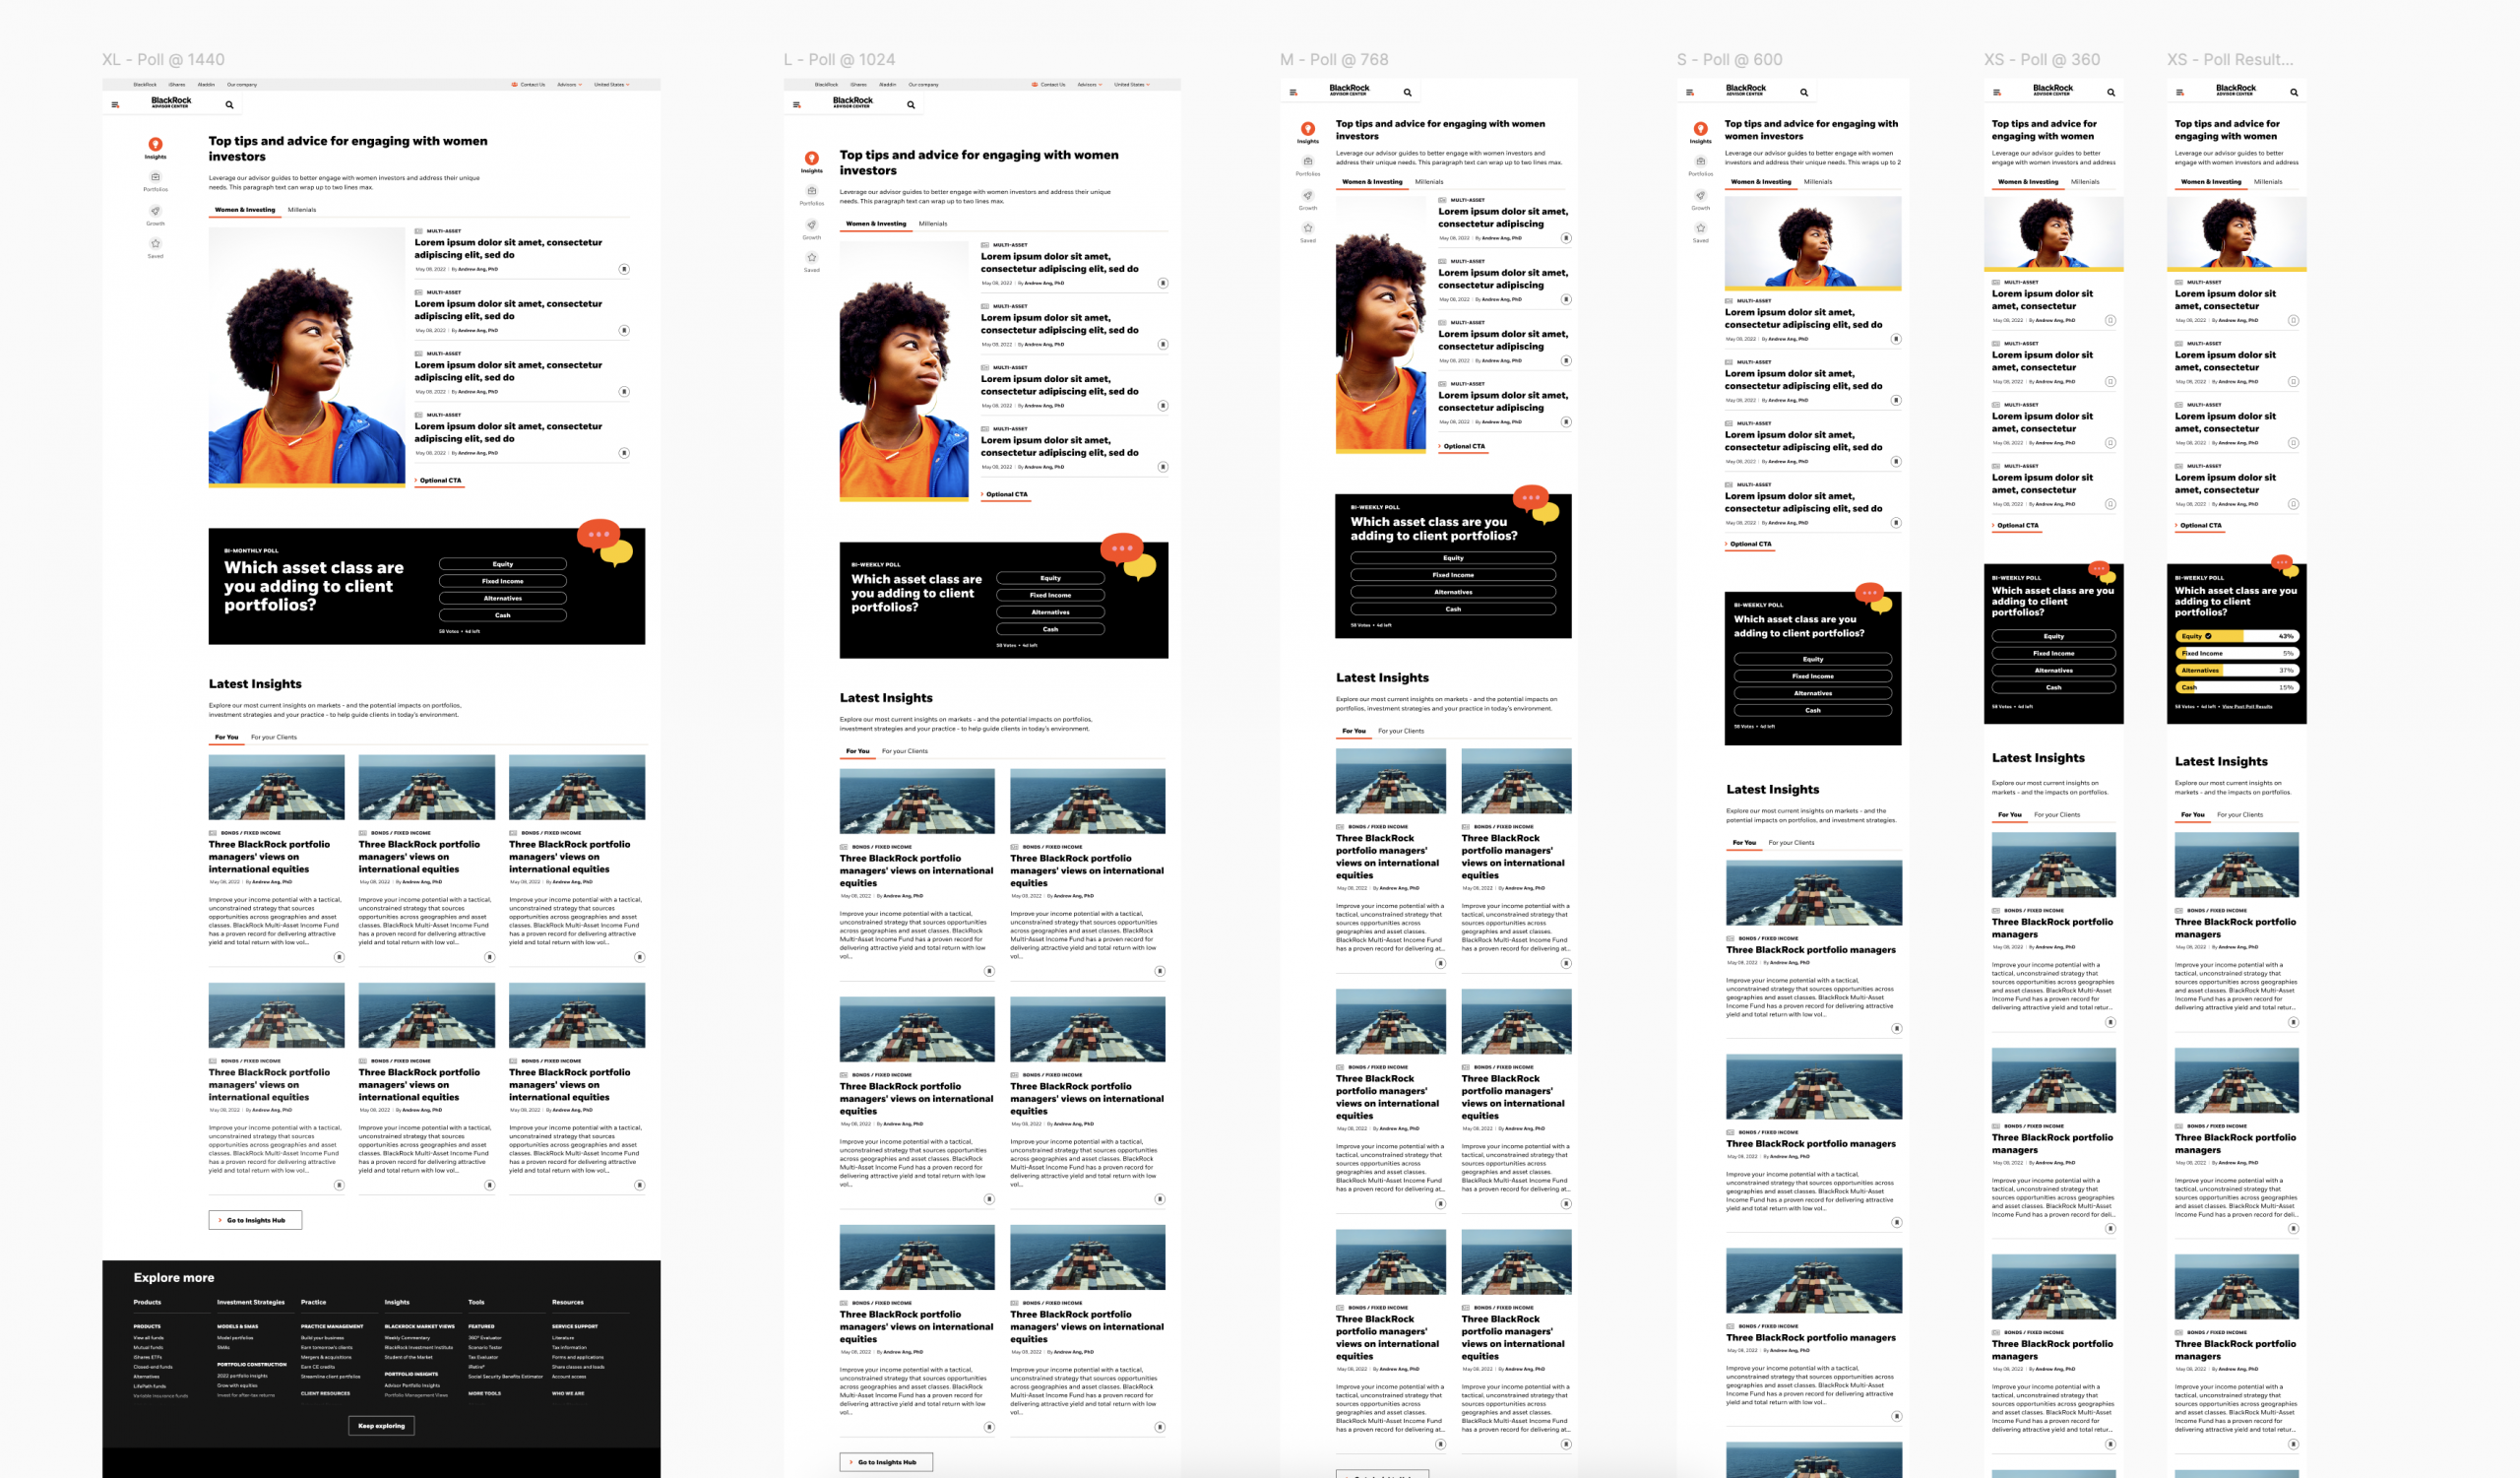
Task: Click Go to Insights Hub button in XL frame
Action: pyautogui.click(x=255, y=1220)
